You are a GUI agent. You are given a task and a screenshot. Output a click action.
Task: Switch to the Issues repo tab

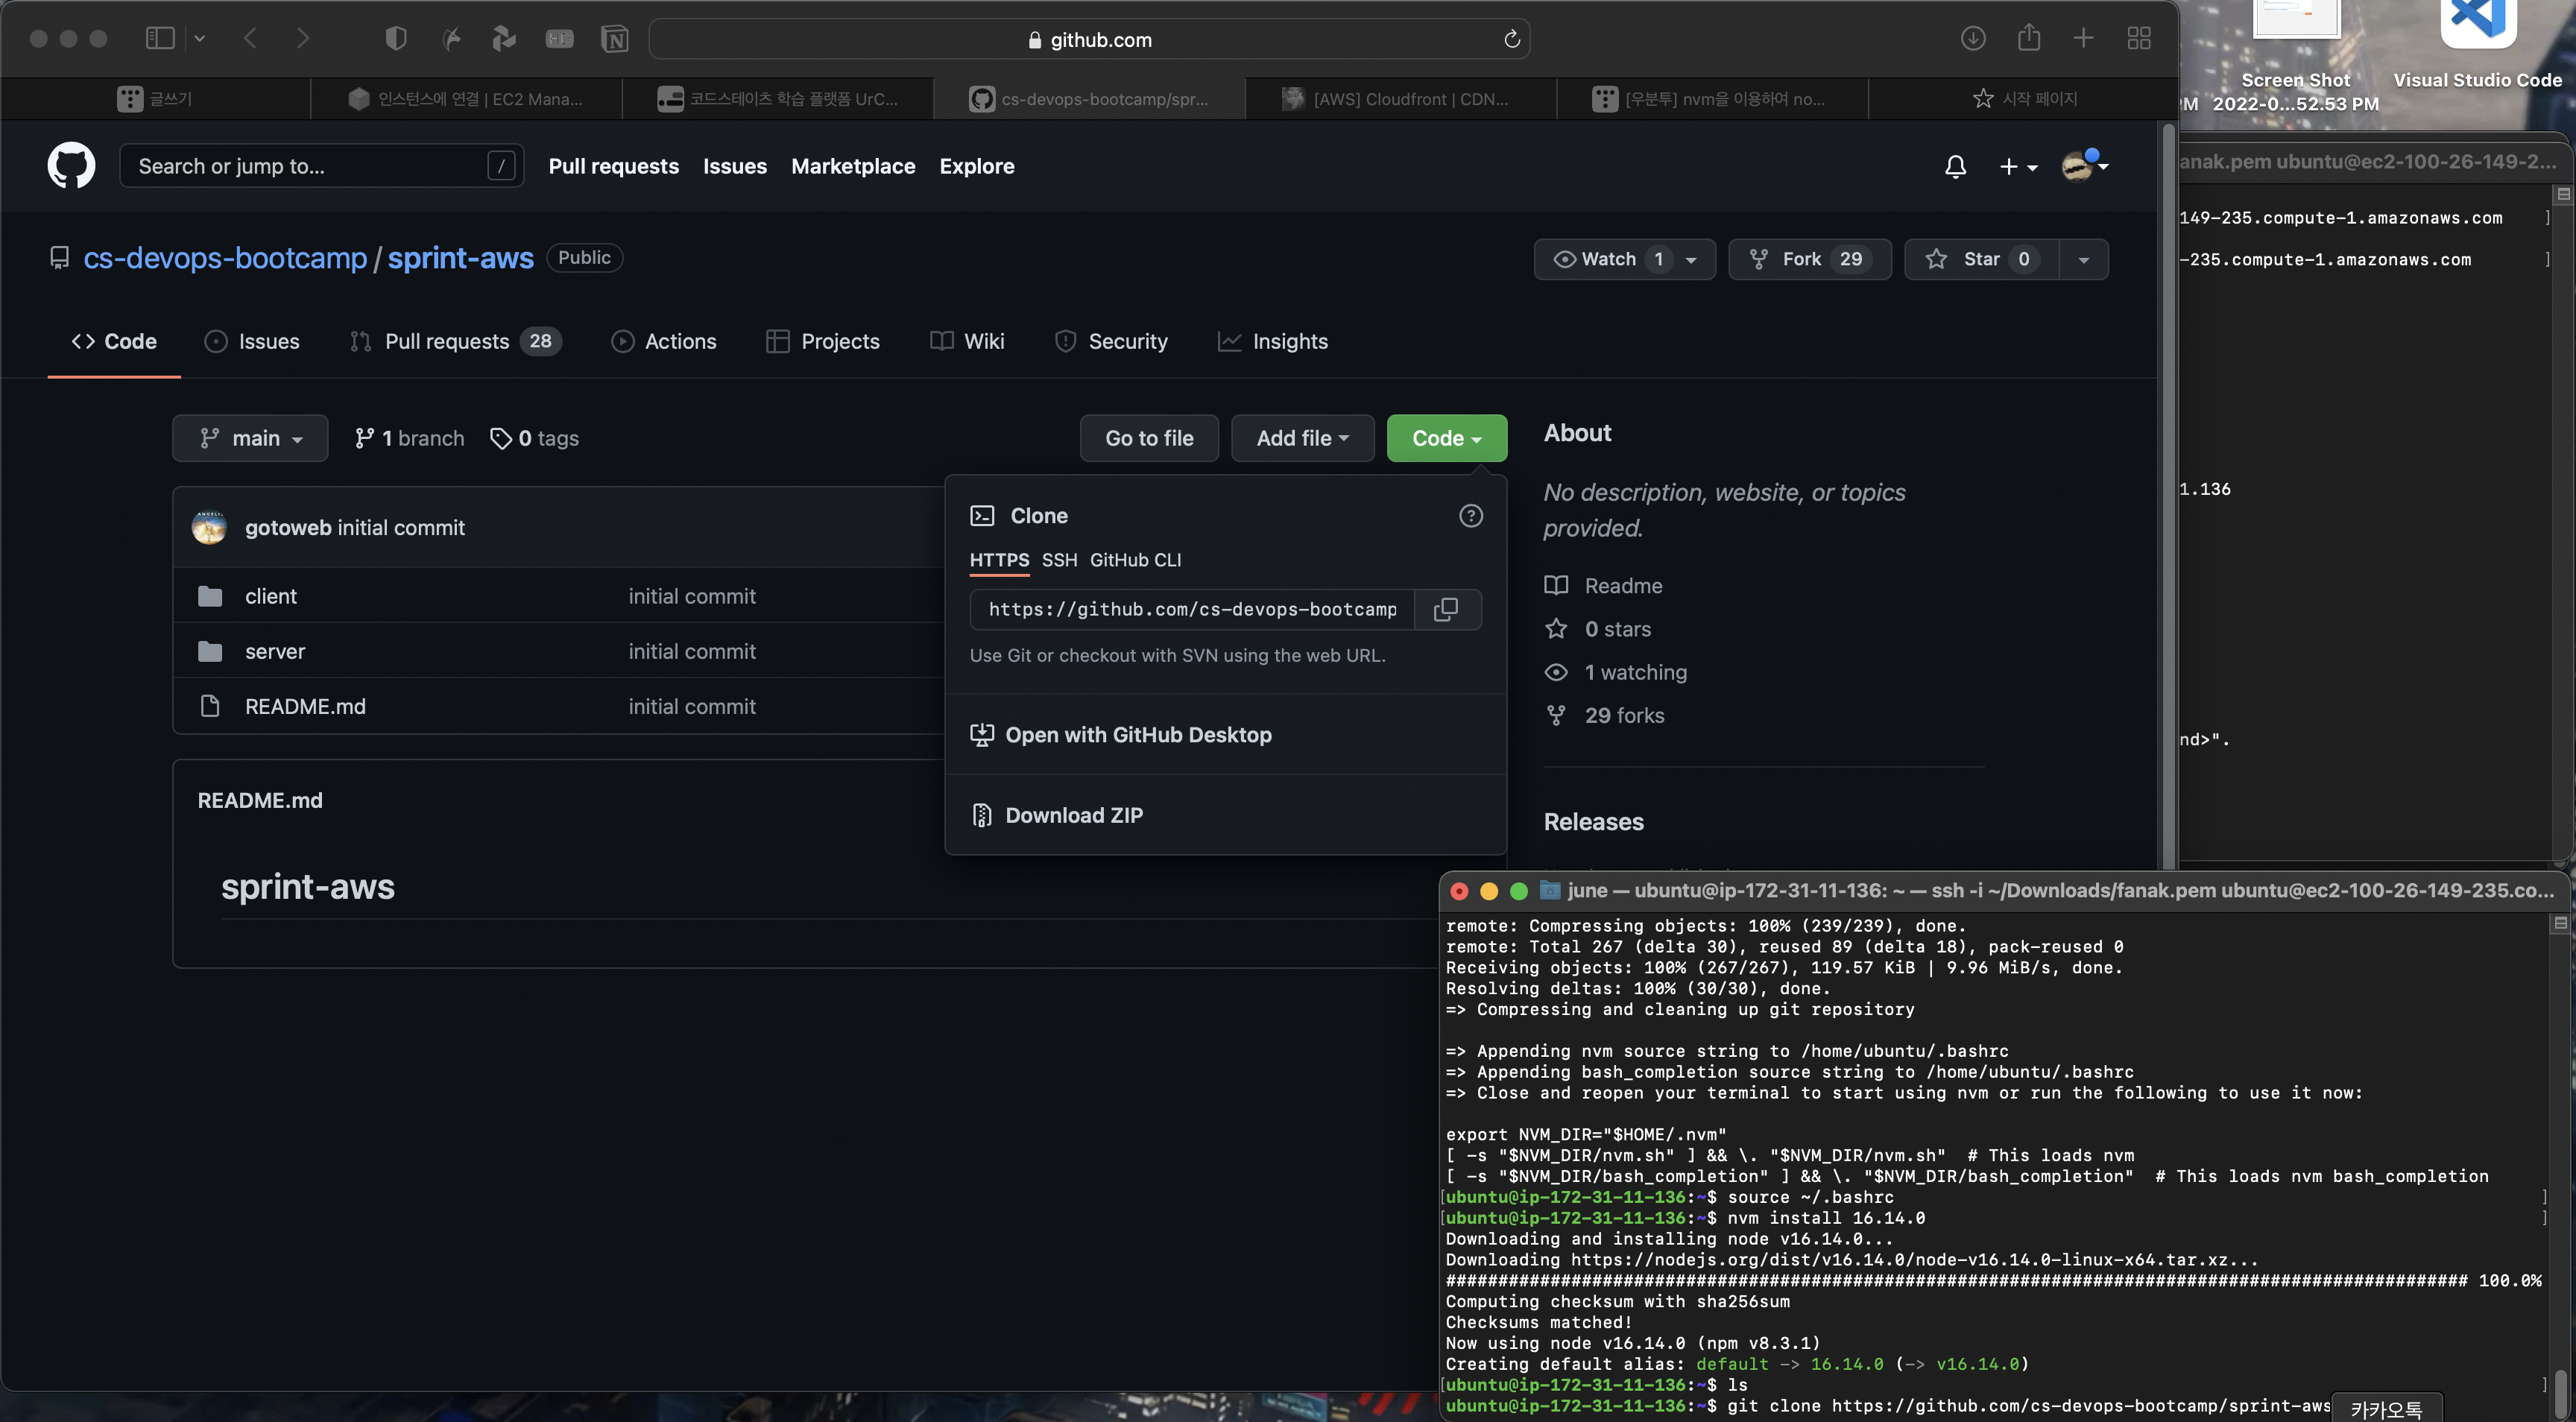tap(252, 341)
